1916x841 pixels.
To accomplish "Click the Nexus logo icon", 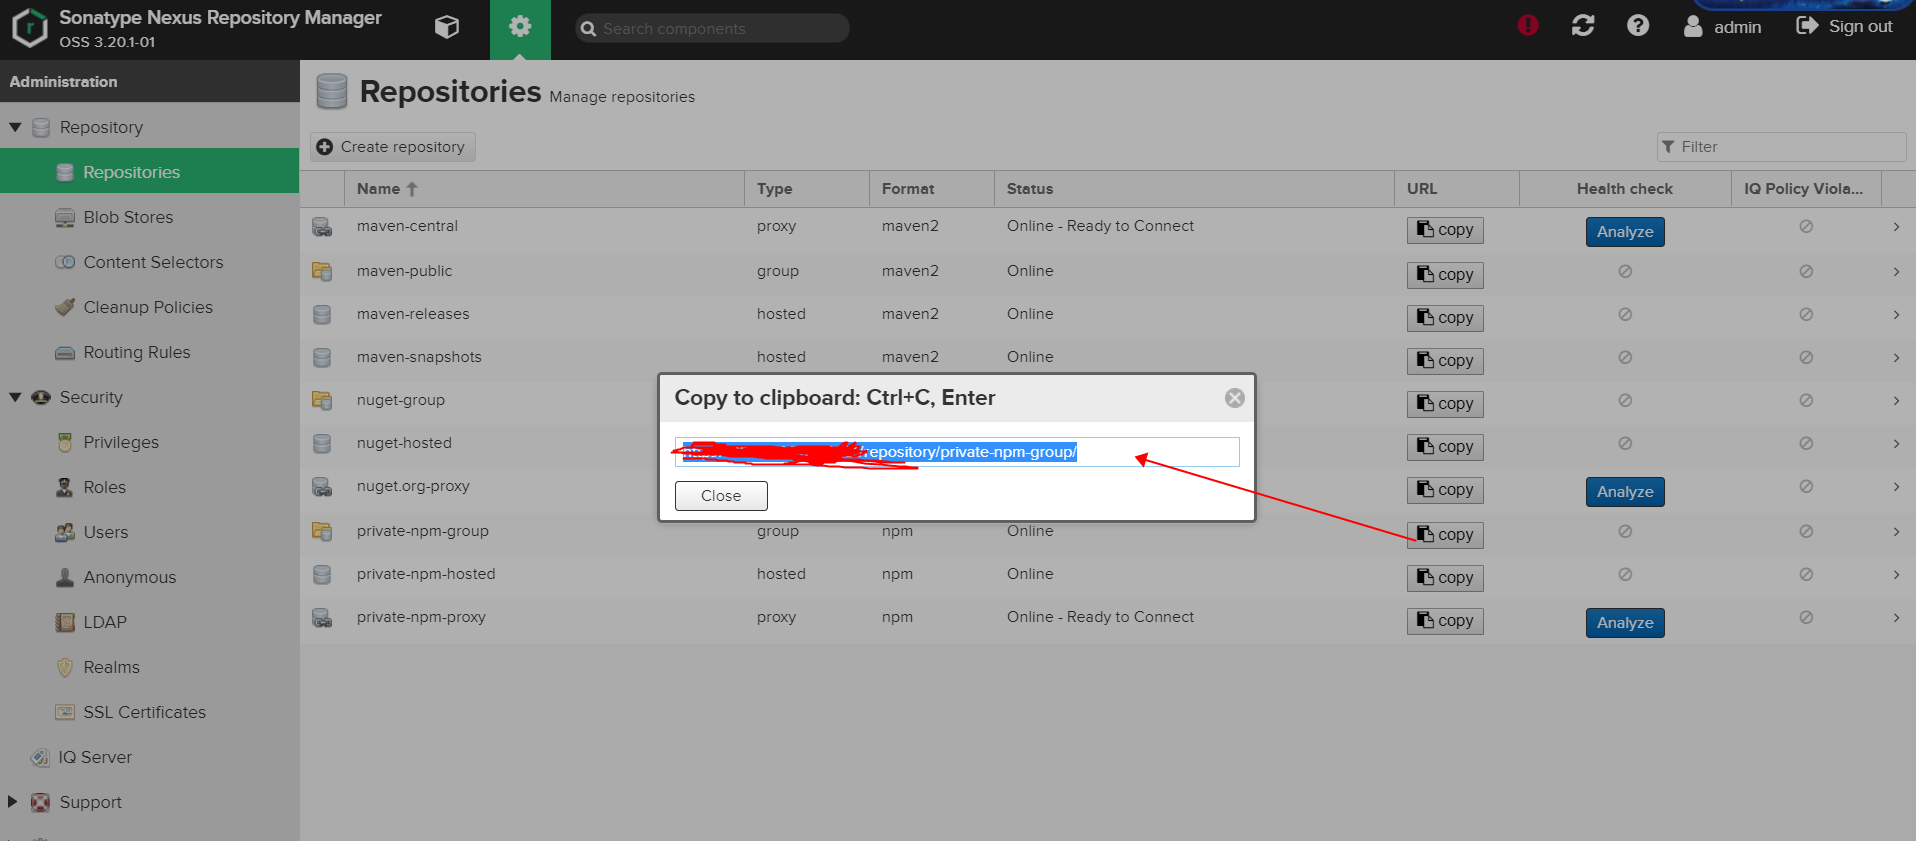I will pyautogui.click(x=30, y=28).
